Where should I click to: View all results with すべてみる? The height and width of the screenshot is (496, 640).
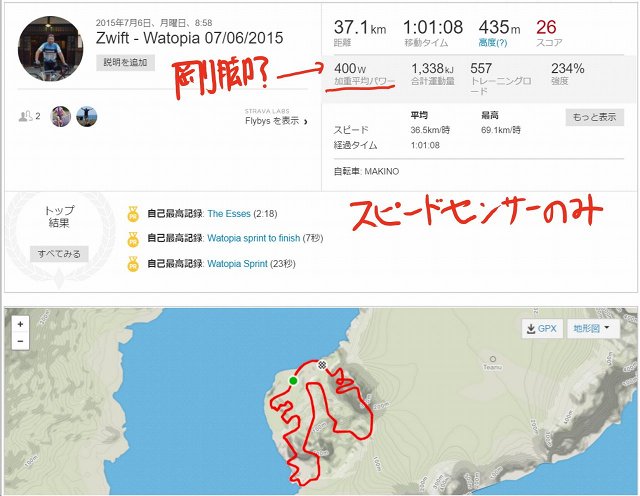pos(59,254)
